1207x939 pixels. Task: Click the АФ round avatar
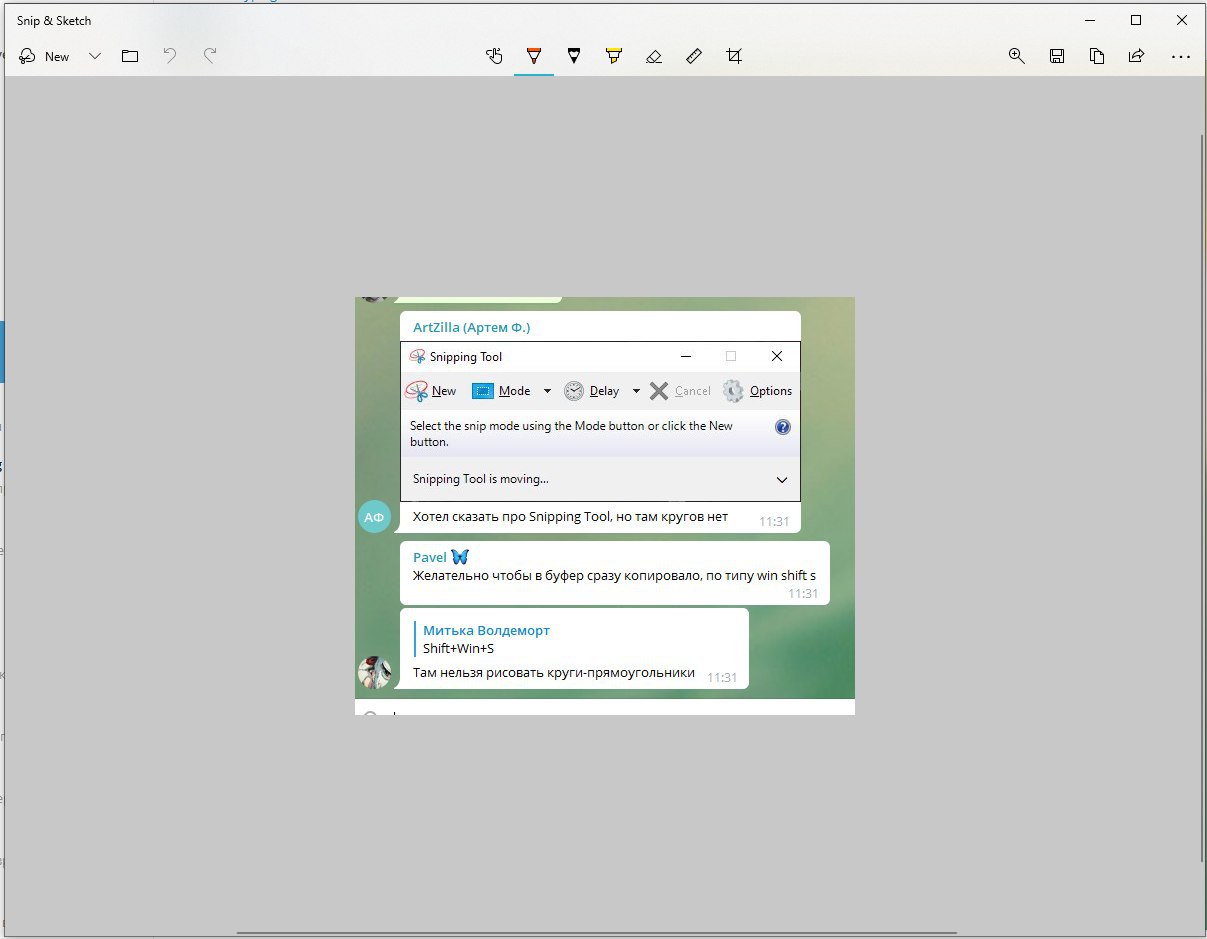pos(374,516)
